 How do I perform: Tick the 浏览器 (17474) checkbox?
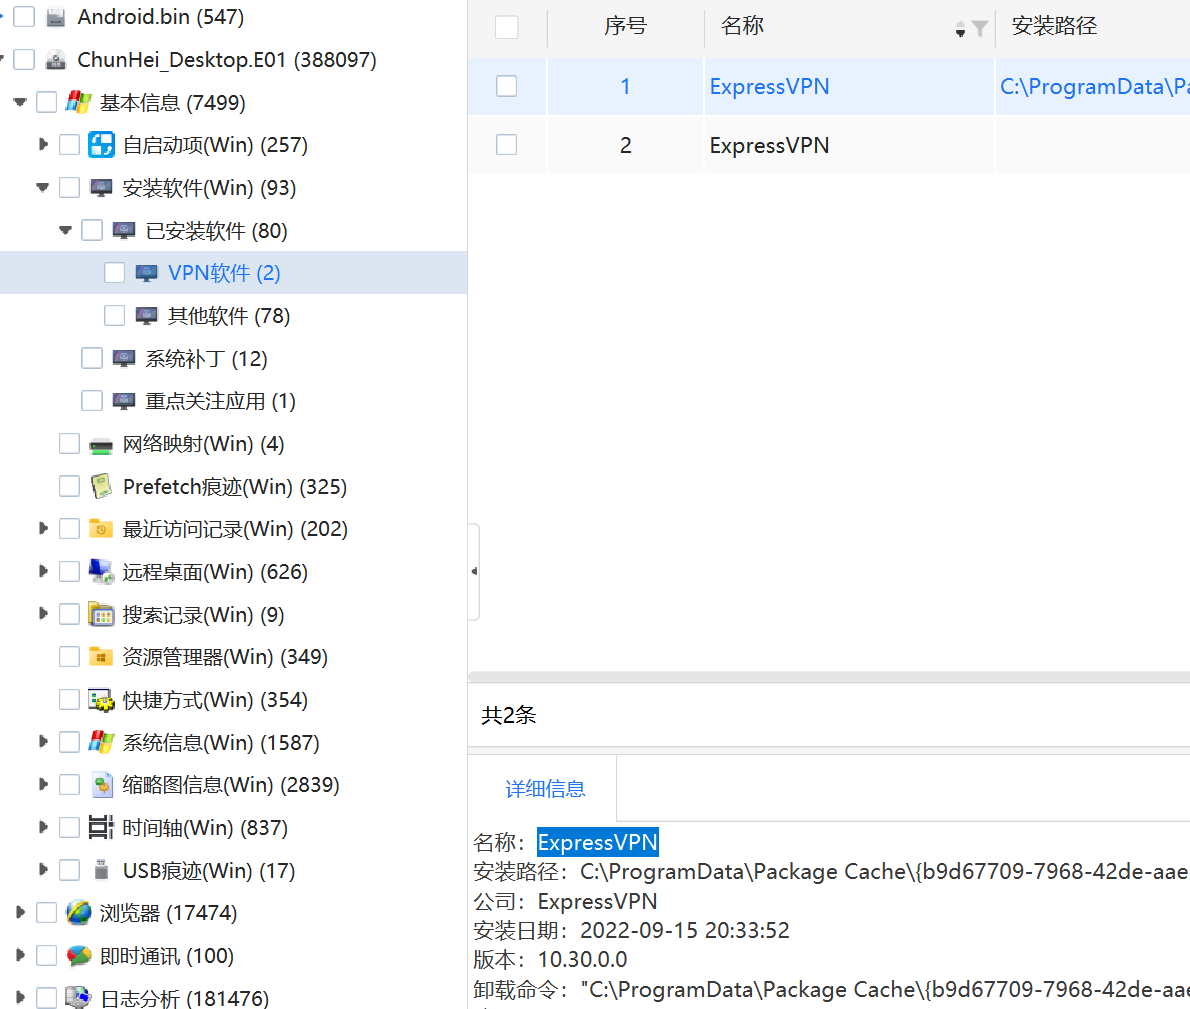(x=46, y=913)
